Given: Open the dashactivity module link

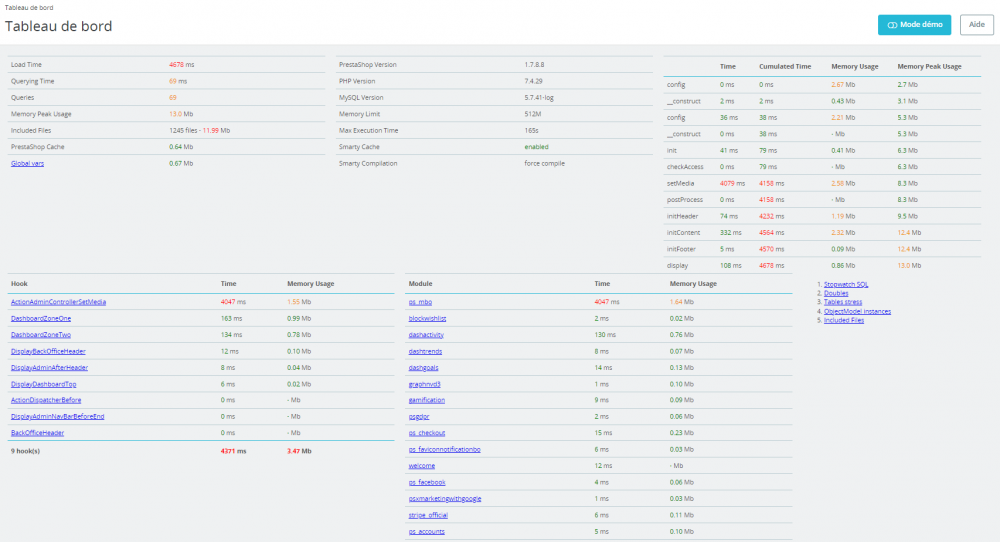Looking at the screenshot, I should point(426,335).
